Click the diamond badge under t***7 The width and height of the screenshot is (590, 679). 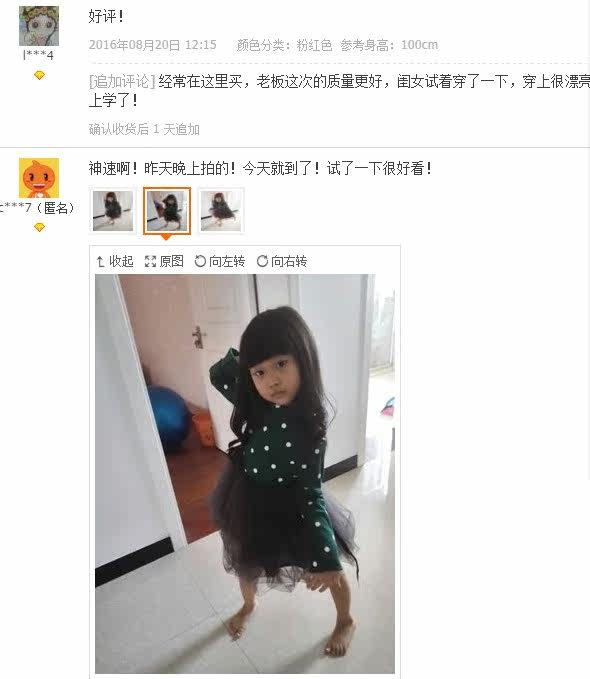tap(39, 227)
